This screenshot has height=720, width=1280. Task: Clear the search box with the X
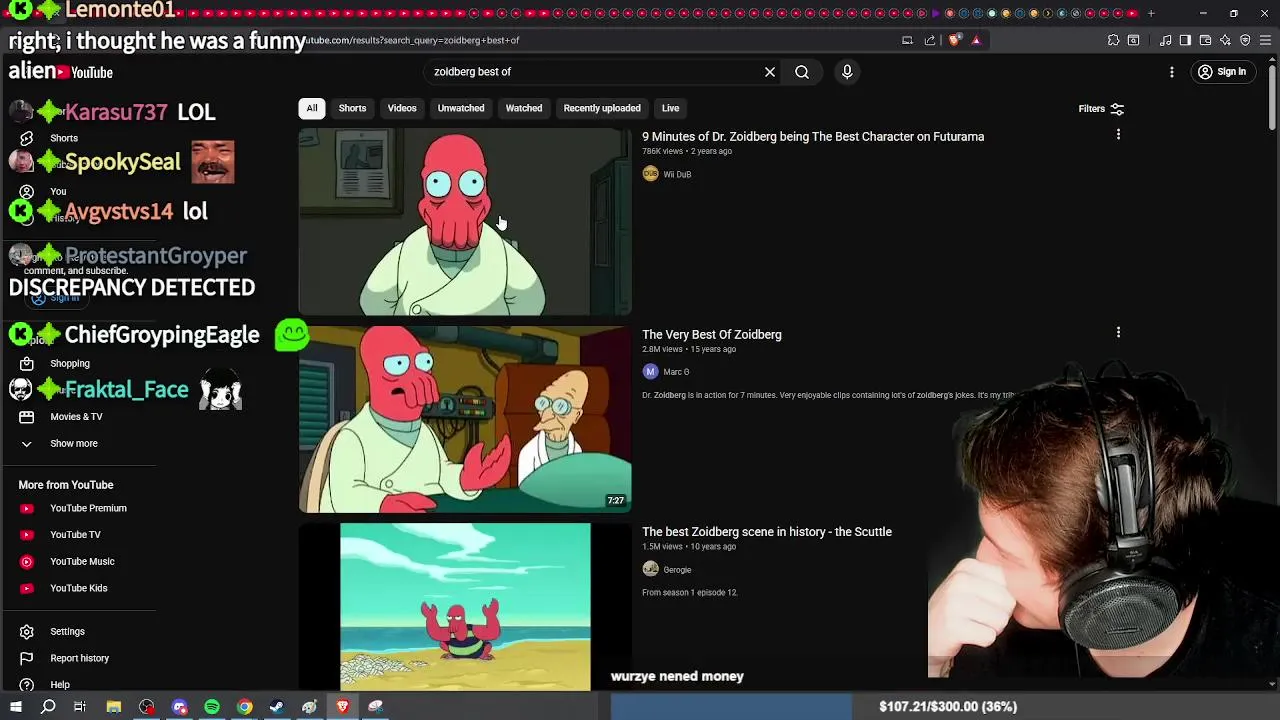[770, 72]
